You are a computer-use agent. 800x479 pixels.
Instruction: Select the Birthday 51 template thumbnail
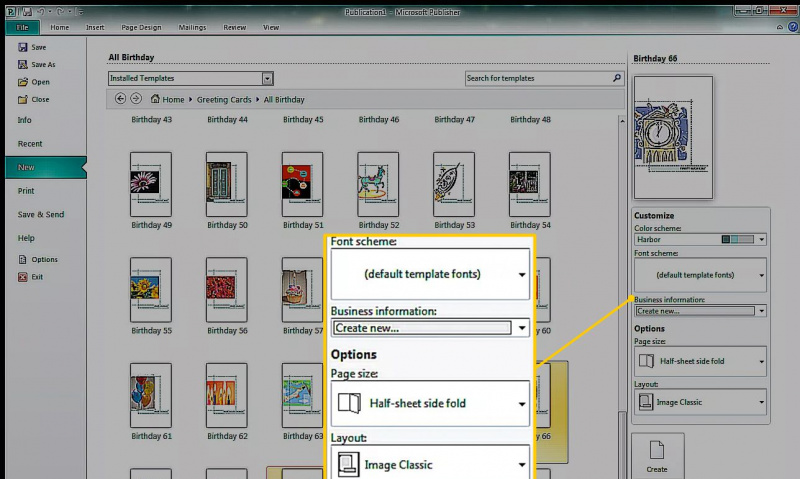coord(302,184)
